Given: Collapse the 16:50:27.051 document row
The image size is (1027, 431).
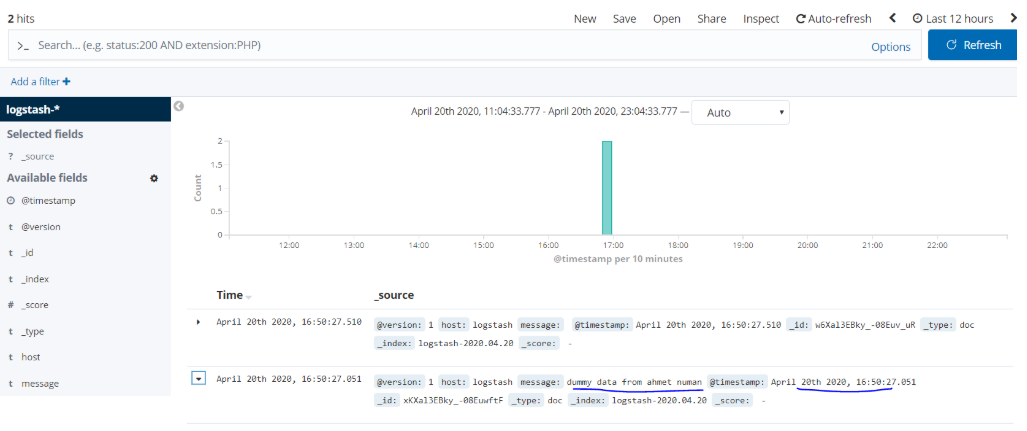Looking at the screenshot, I should tap(199, 379).
